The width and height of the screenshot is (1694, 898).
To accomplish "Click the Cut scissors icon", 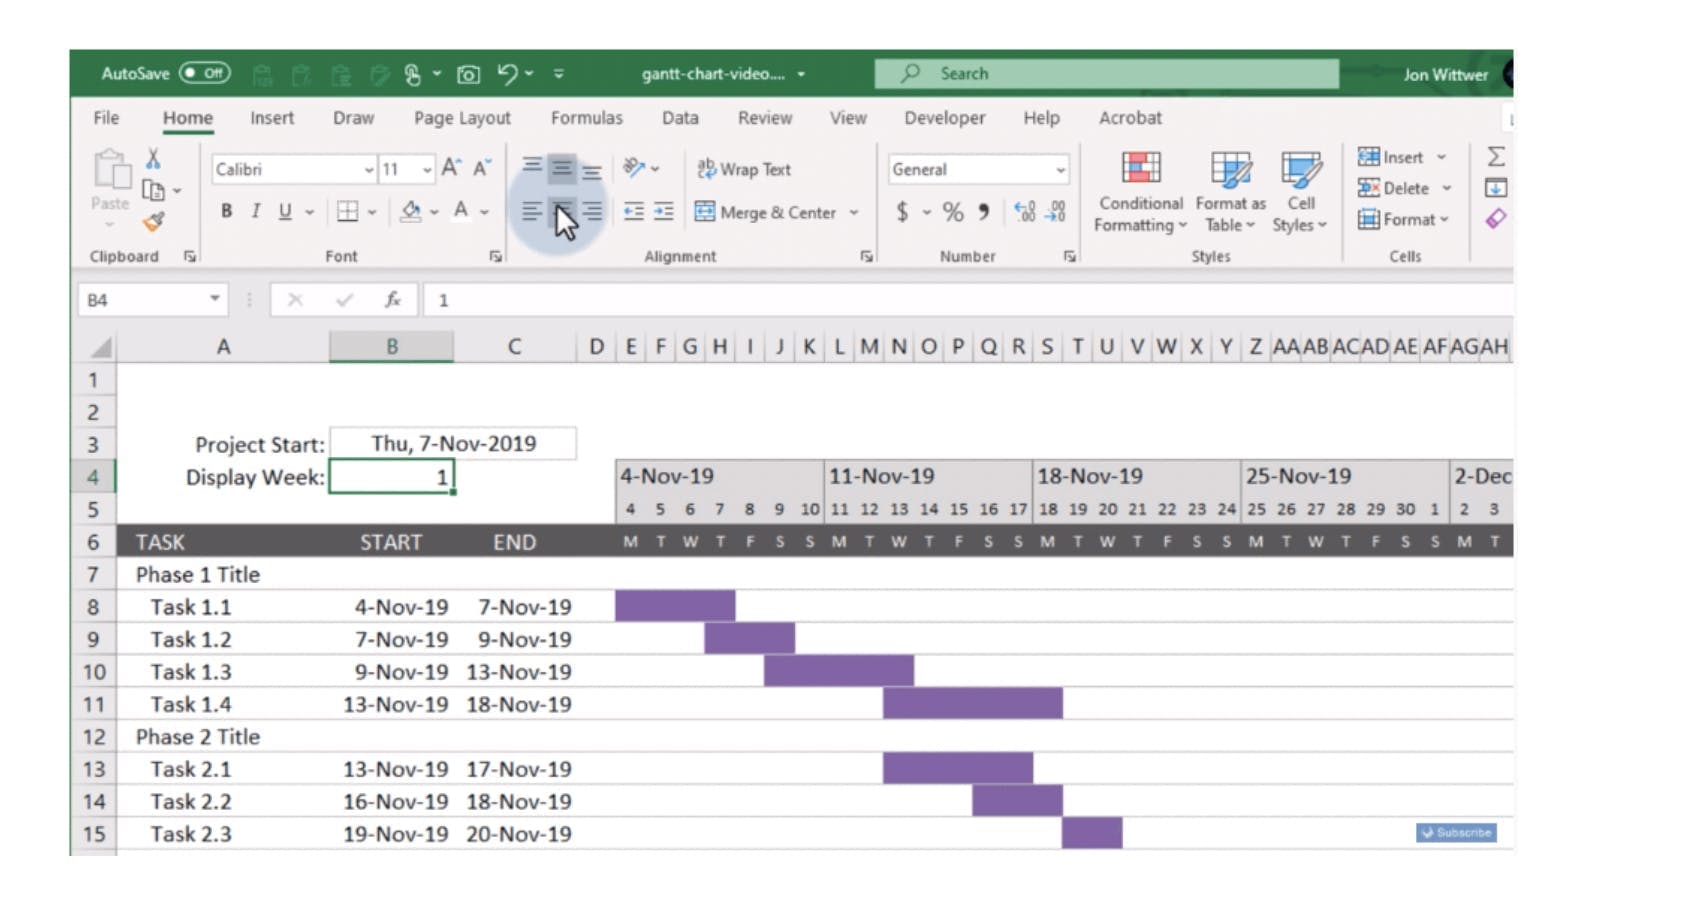I will [153, 158].
